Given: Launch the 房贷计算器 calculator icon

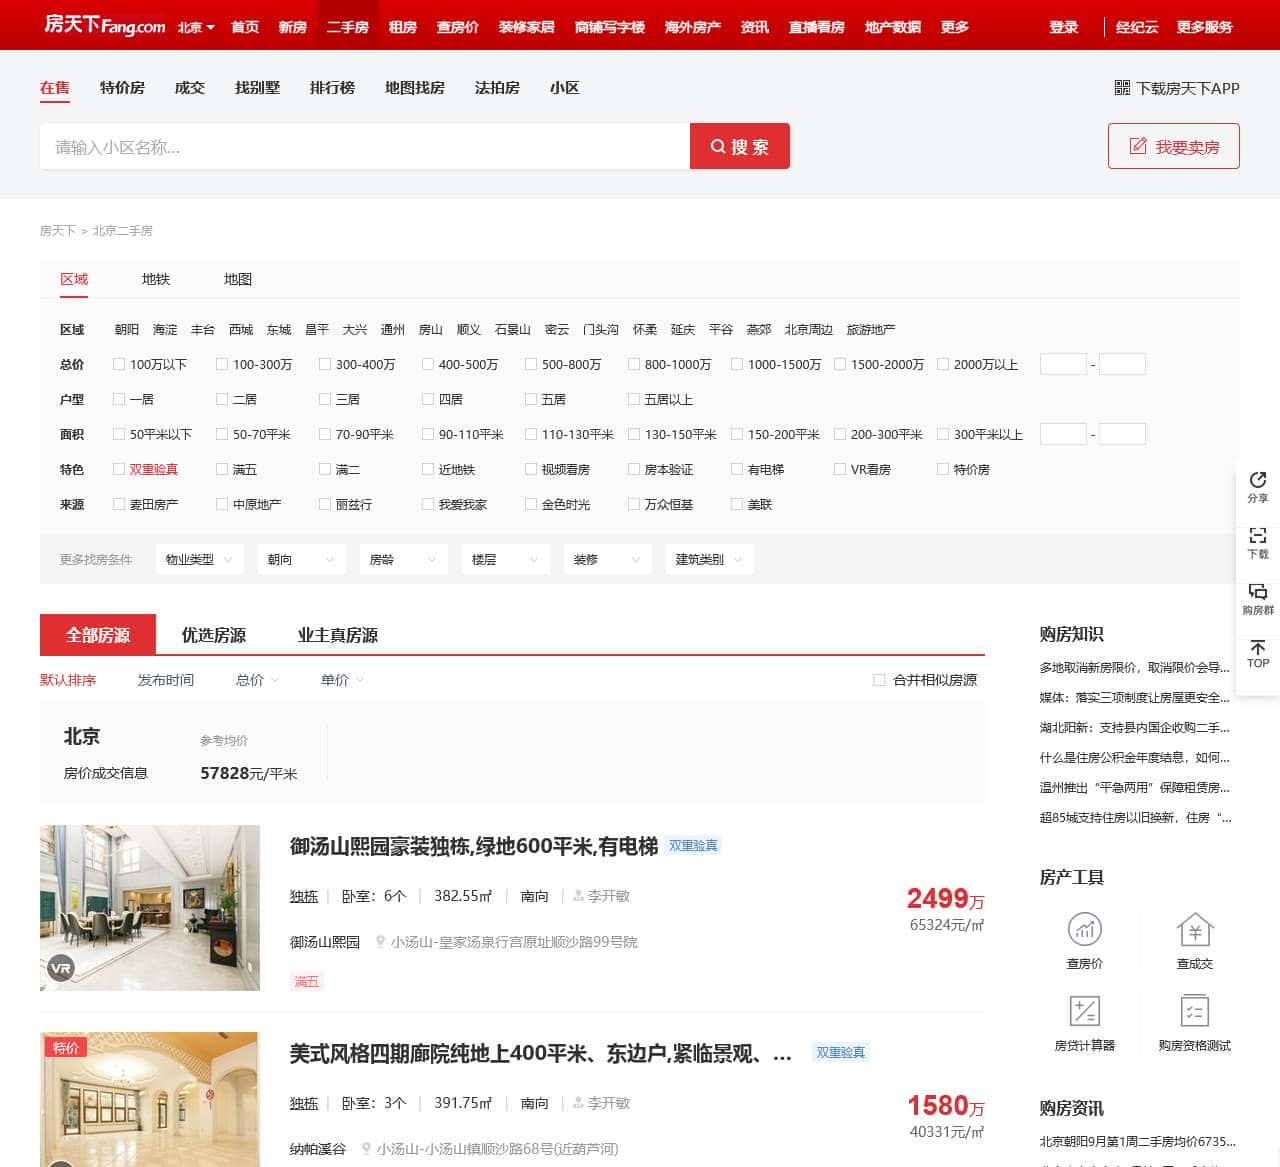Looking at the screenshot, I should tap(1085, 1013).
